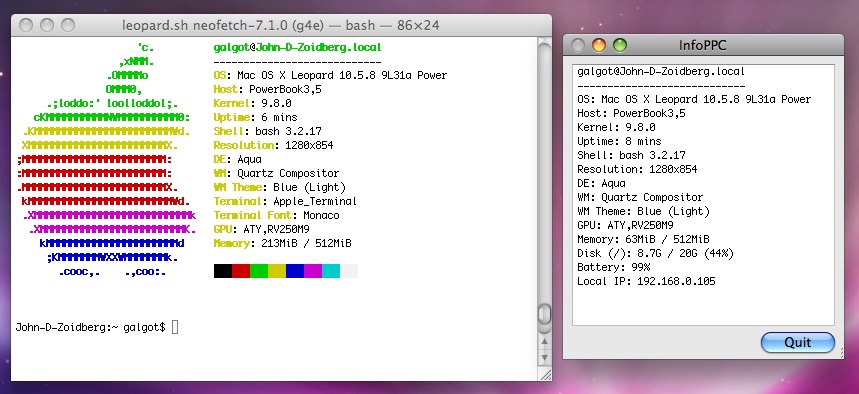The image size is (859, 394).
Task: Click 'WM Theme: Blue (Light)' in Terminal
Action: pyautogui.click(x=280, y=187)
